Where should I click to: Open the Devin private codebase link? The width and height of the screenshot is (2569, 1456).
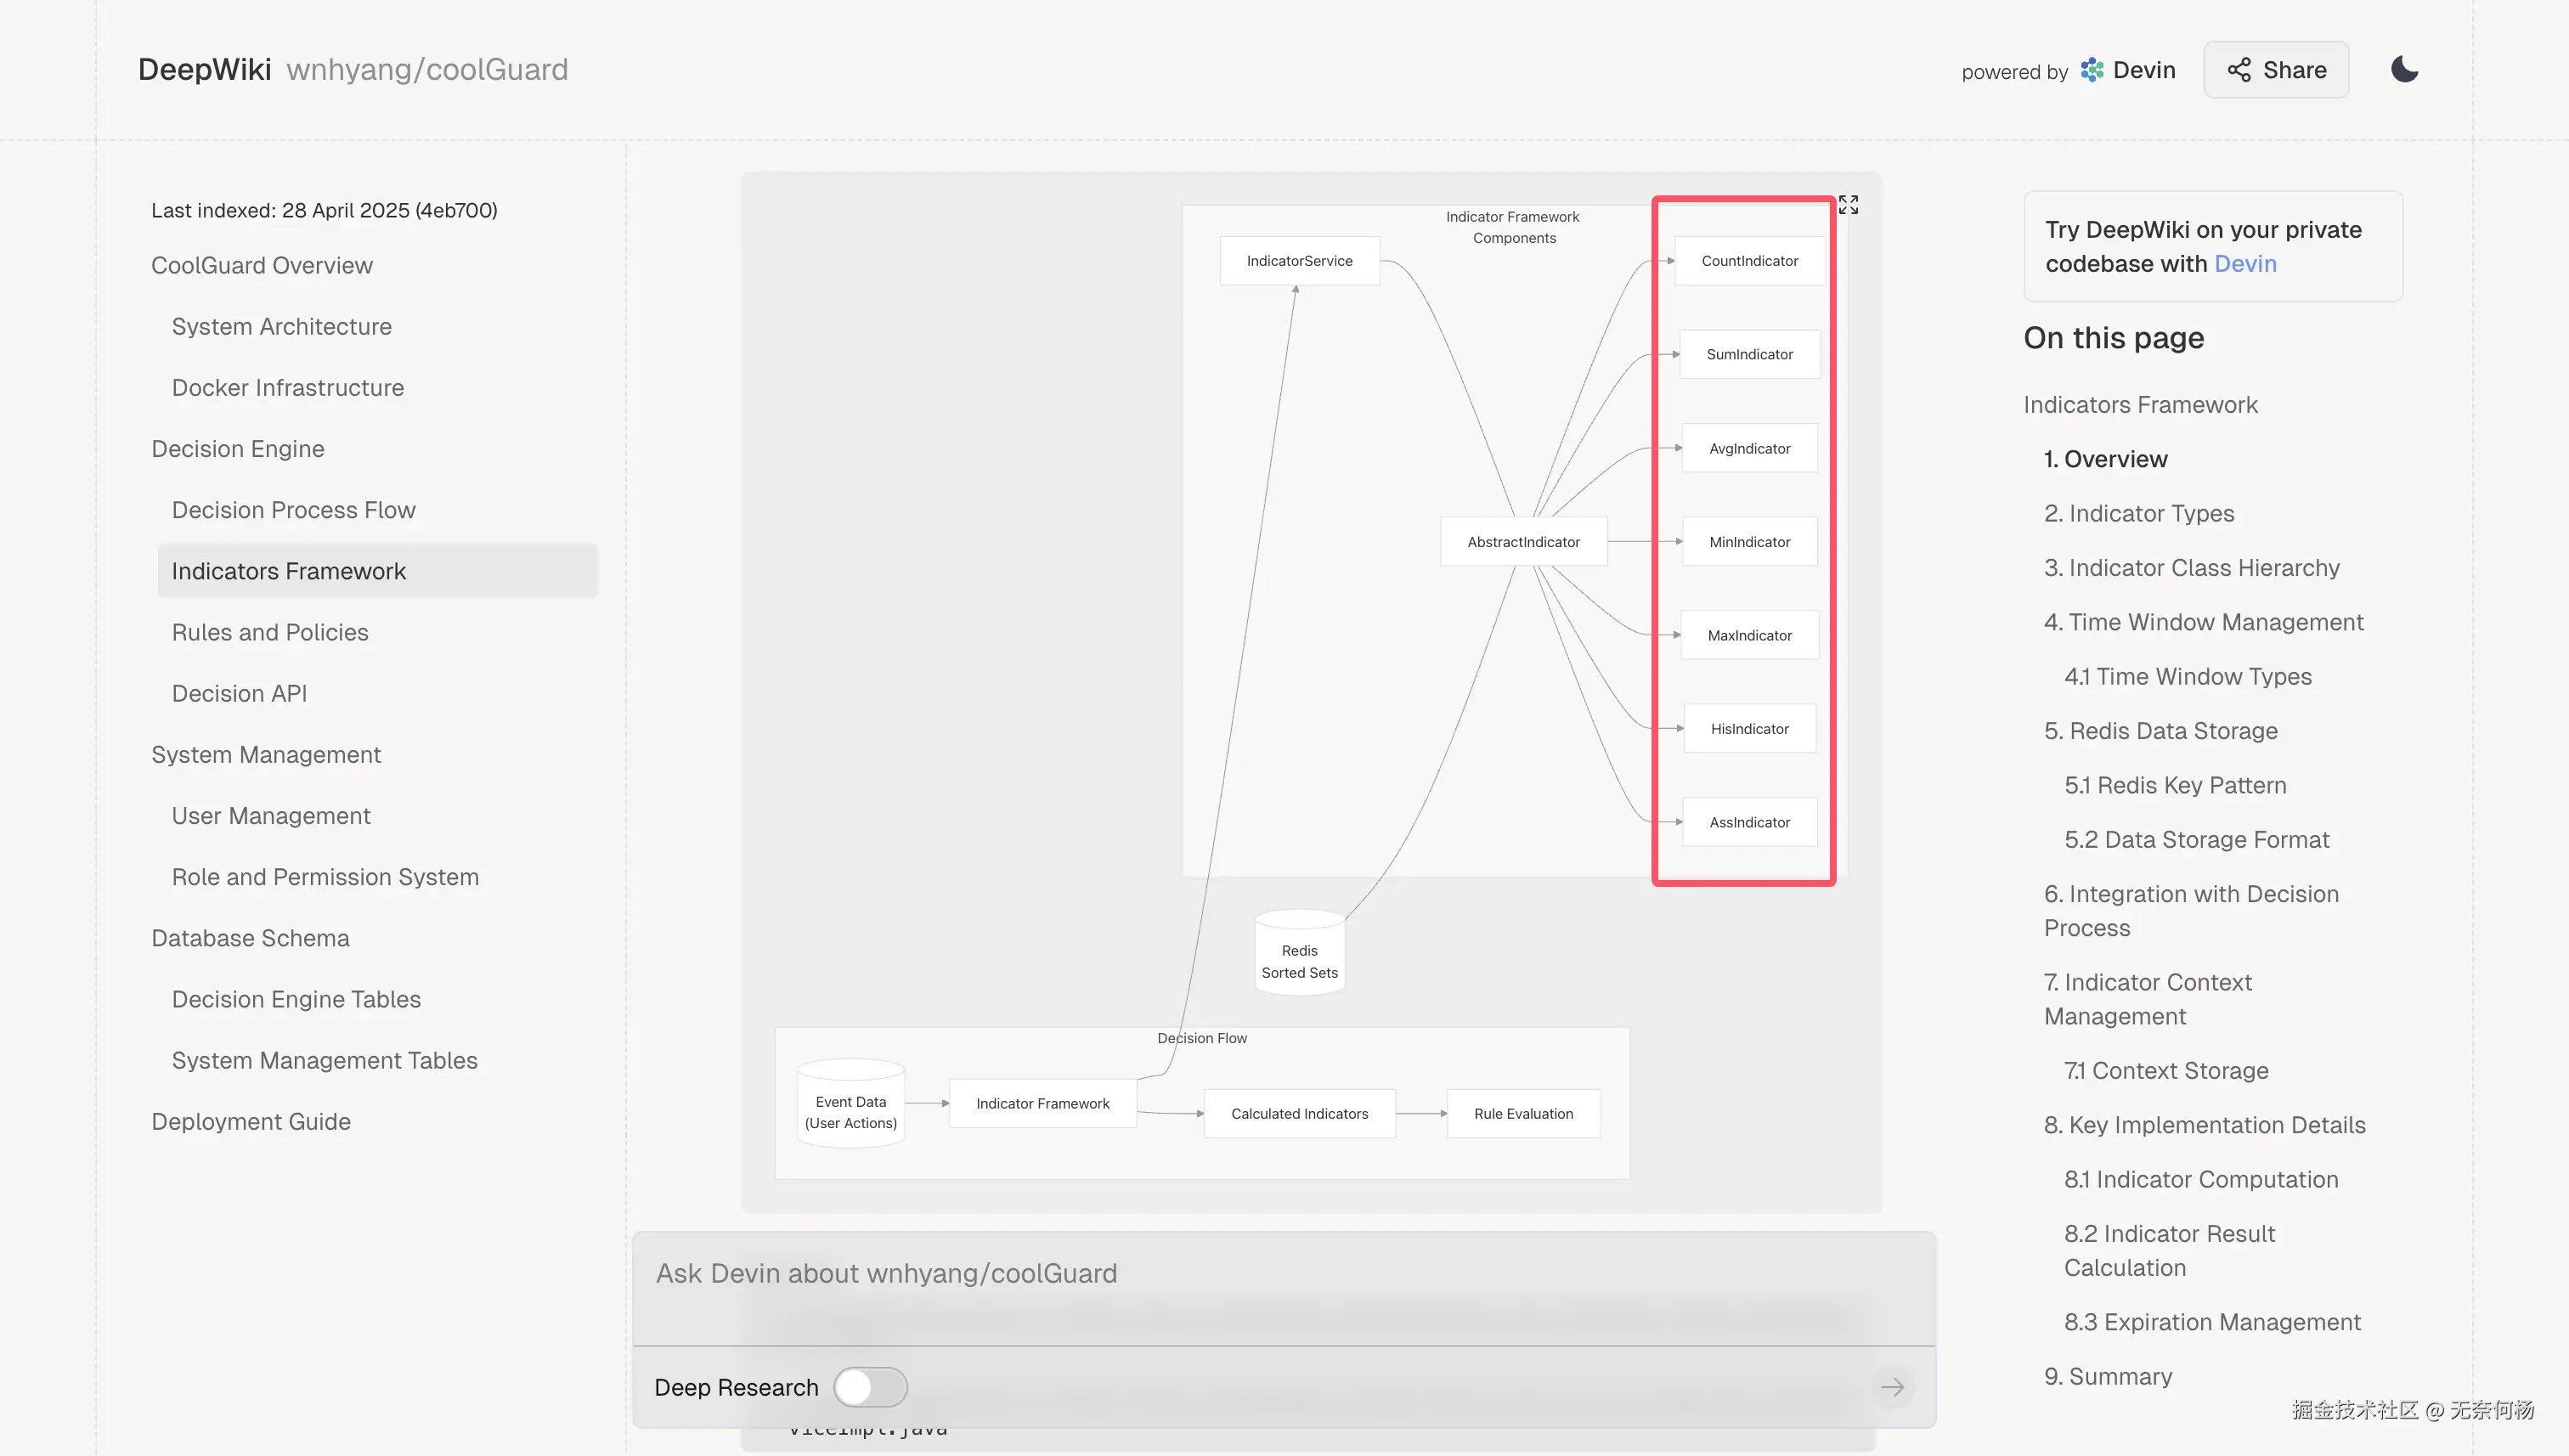pos(2245,264)
